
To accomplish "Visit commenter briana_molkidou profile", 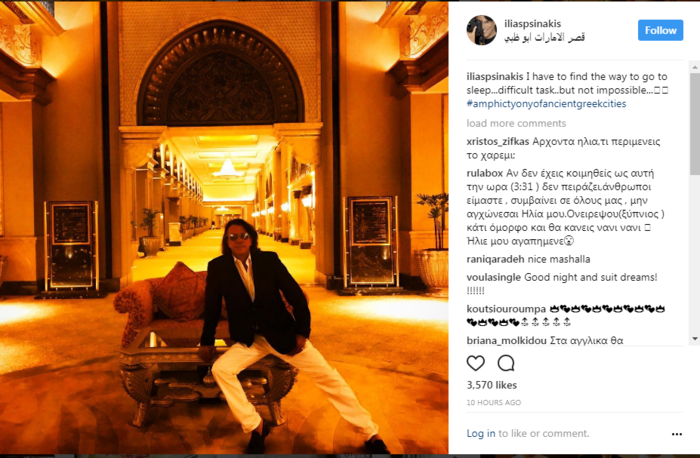I will (506, 341).
